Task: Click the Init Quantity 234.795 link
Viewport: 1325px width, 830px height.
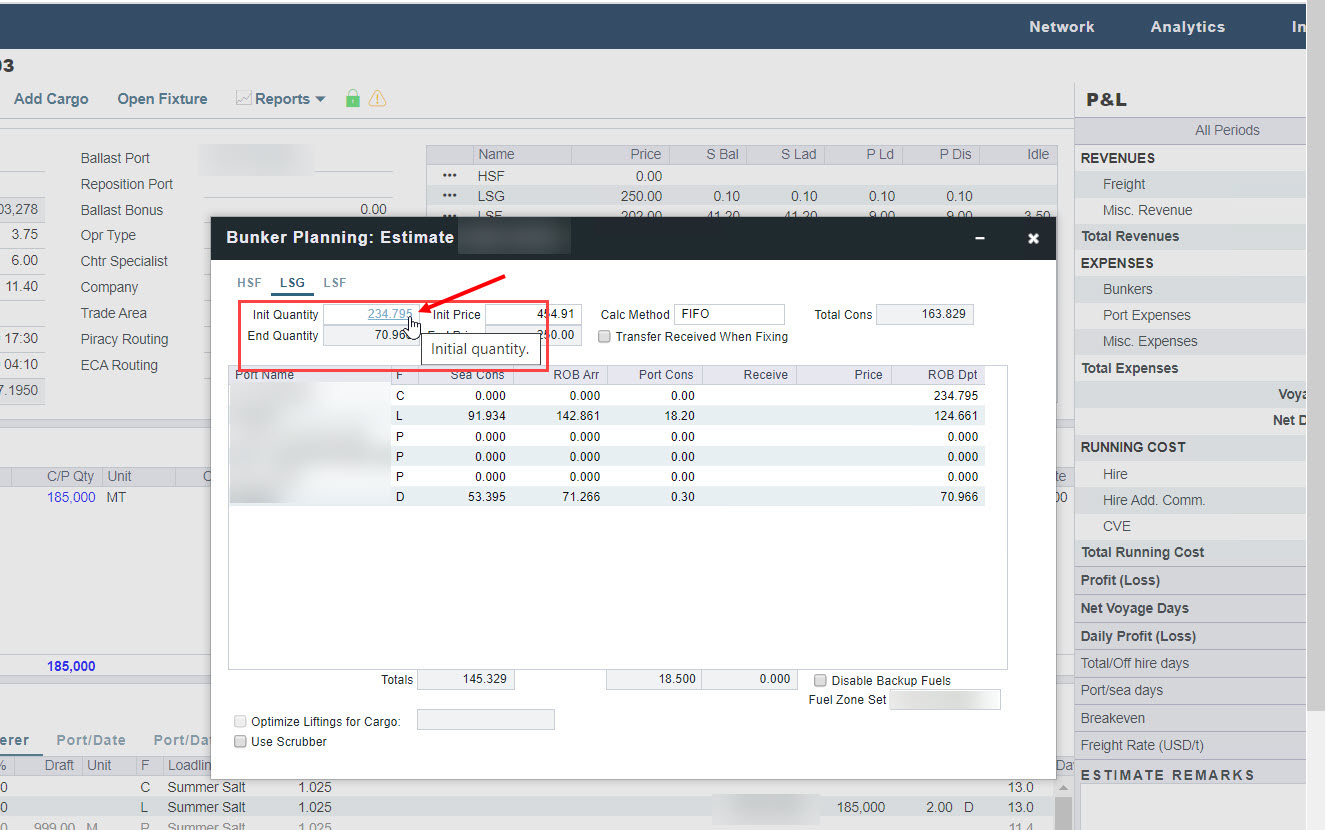Action: tap(389, 314)
